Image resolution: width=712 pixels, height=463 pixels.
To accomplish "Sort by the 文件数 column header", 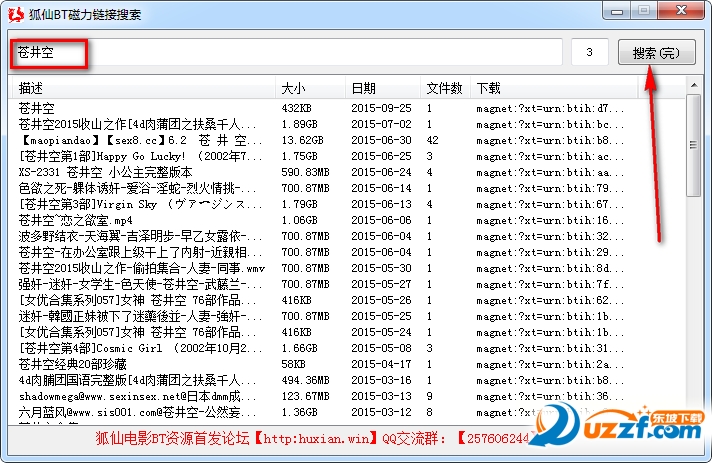I will [445, 88].
